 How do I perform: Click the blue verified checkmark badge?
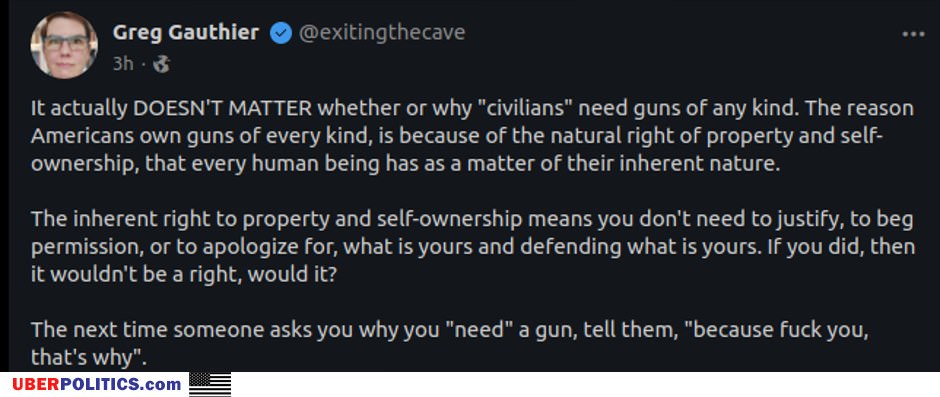click(280, 32)
